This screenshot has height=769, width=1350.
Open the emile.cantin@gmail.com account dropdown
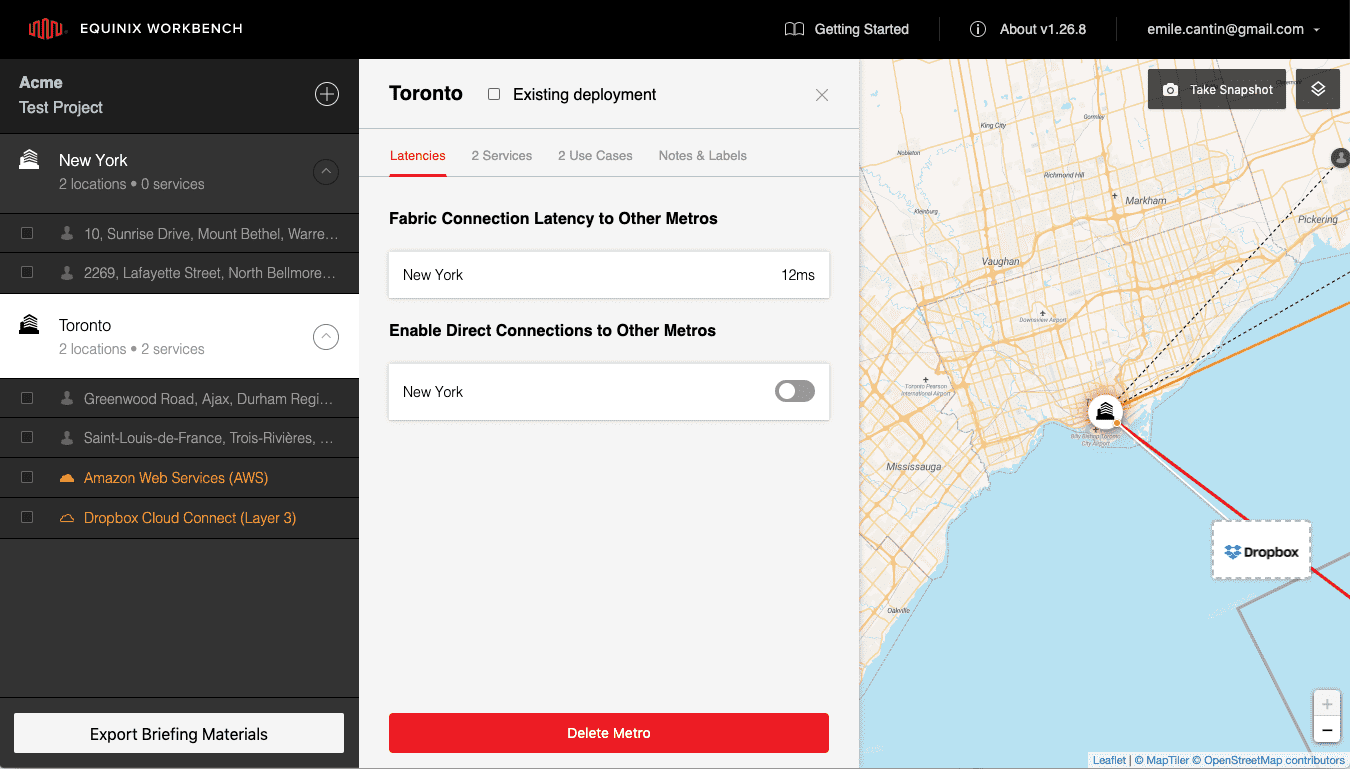1233,29
